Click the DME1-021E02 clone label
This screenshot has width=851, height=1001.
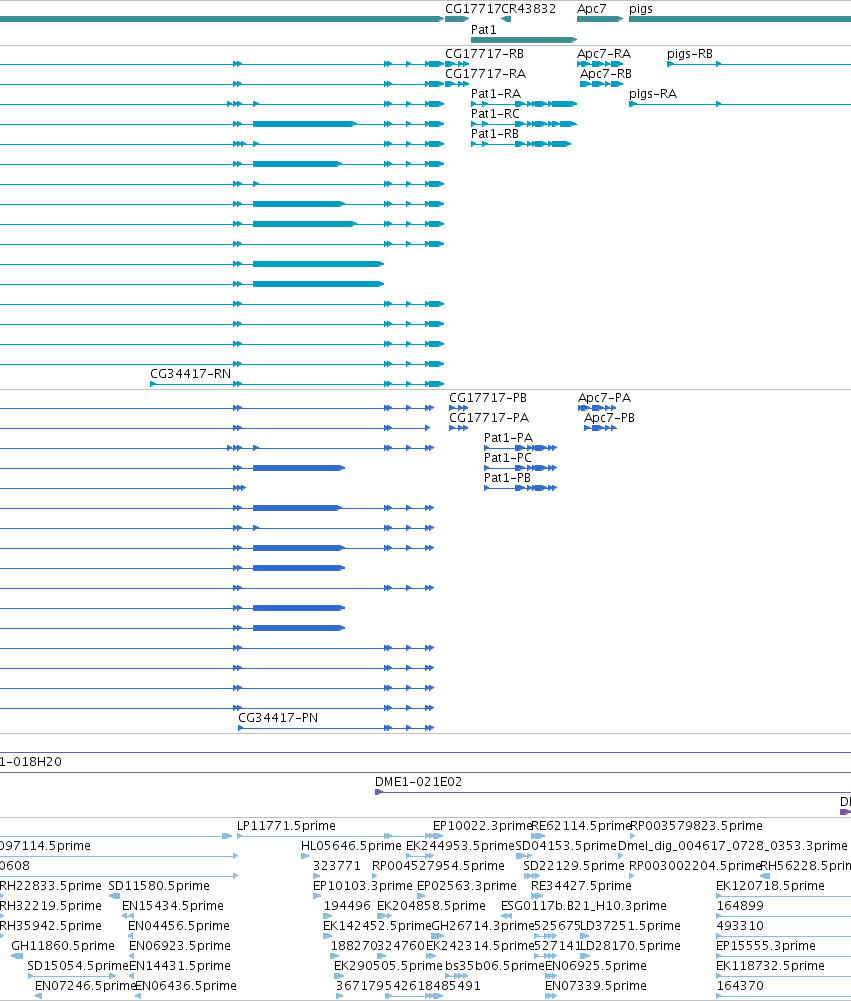[x=418, y=781]
